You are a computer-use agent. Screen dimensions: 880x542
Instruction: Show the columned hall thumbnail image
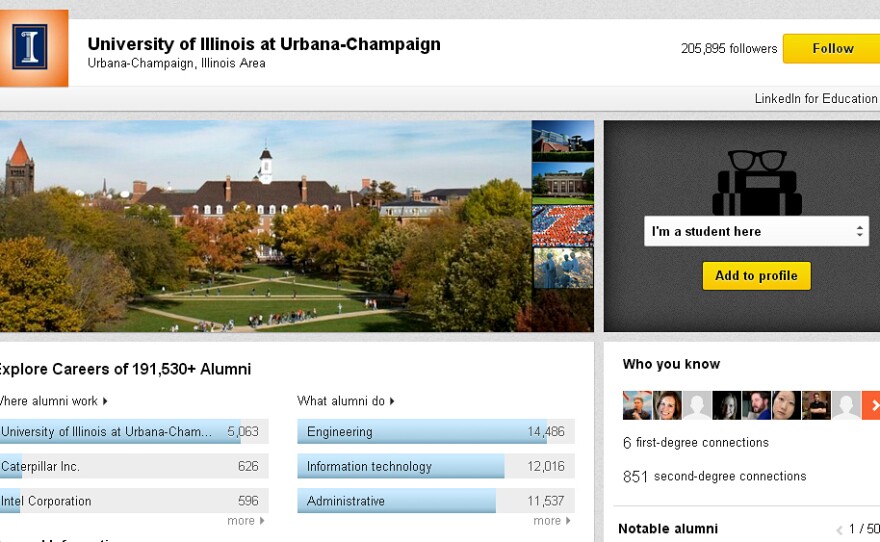click(562, 184)
